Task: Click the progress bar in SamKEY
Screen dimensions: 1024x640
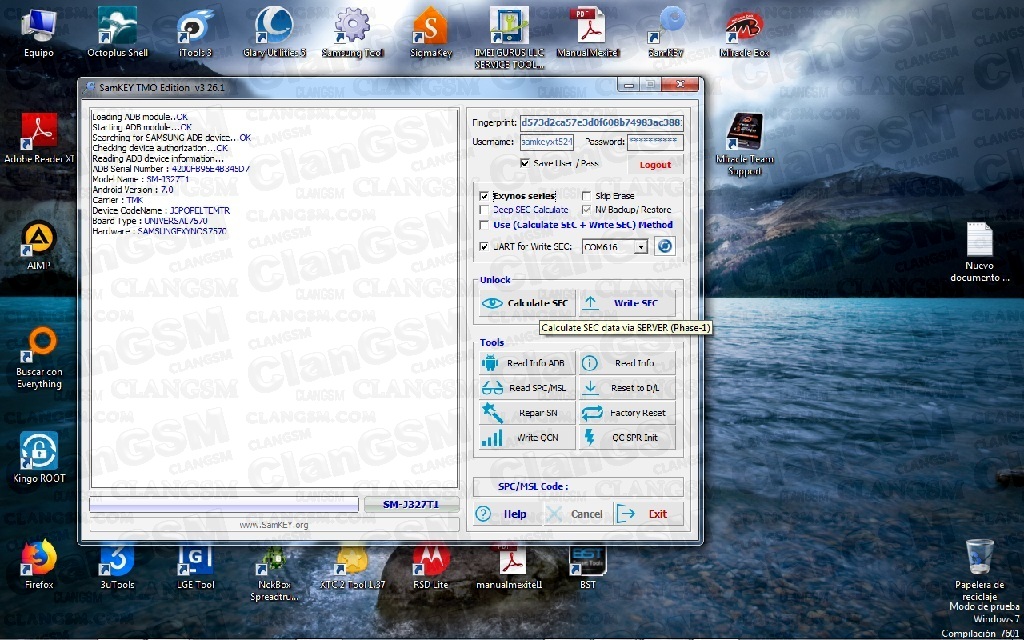Action: coord(224,505)
